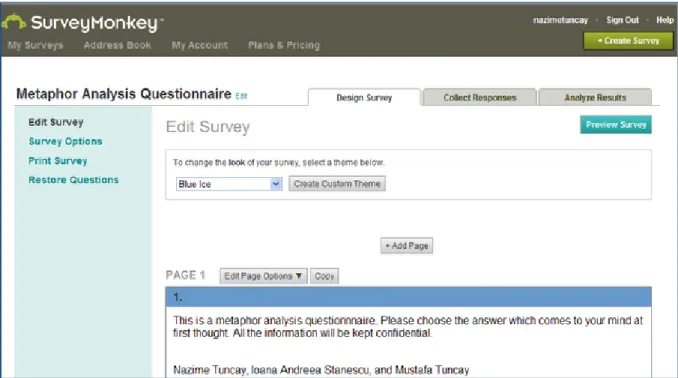Click the nazimetuncay username link

560,20
